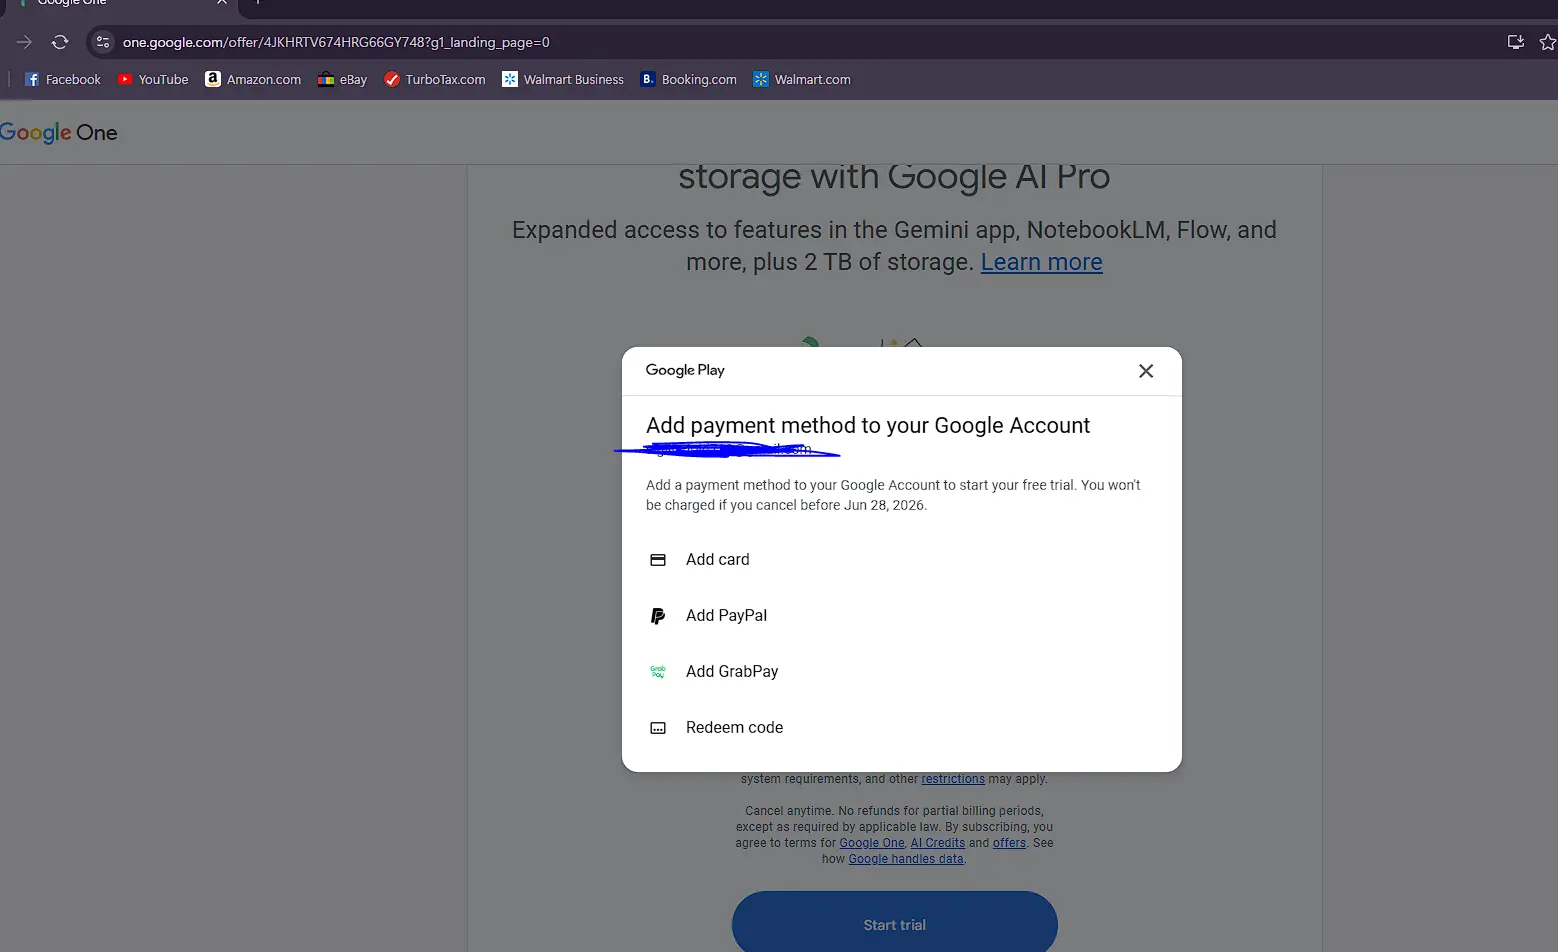Open Amazon.com bookmark
The image size is (1558, 952).
[253, 80]
